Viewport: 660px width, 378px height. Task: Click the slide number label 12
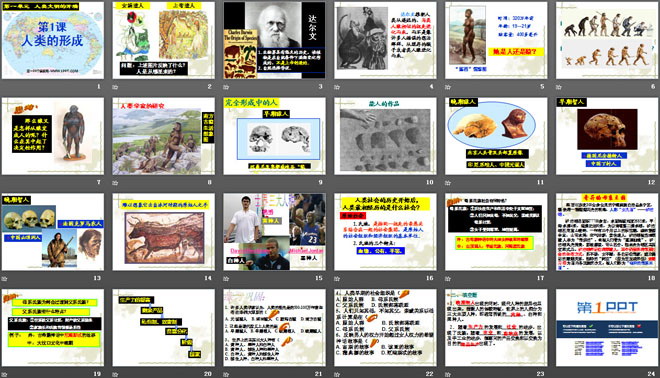(x=652, y=182)
